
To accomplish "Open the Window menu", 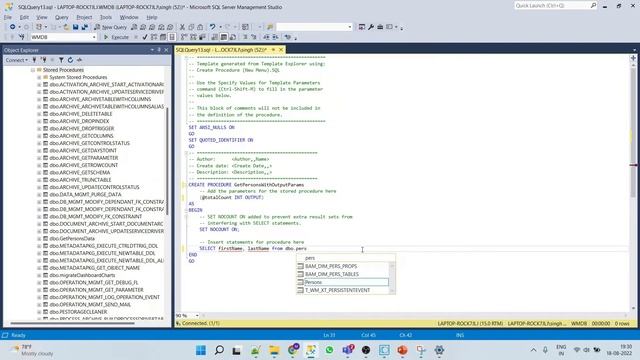I will [129, 17].
